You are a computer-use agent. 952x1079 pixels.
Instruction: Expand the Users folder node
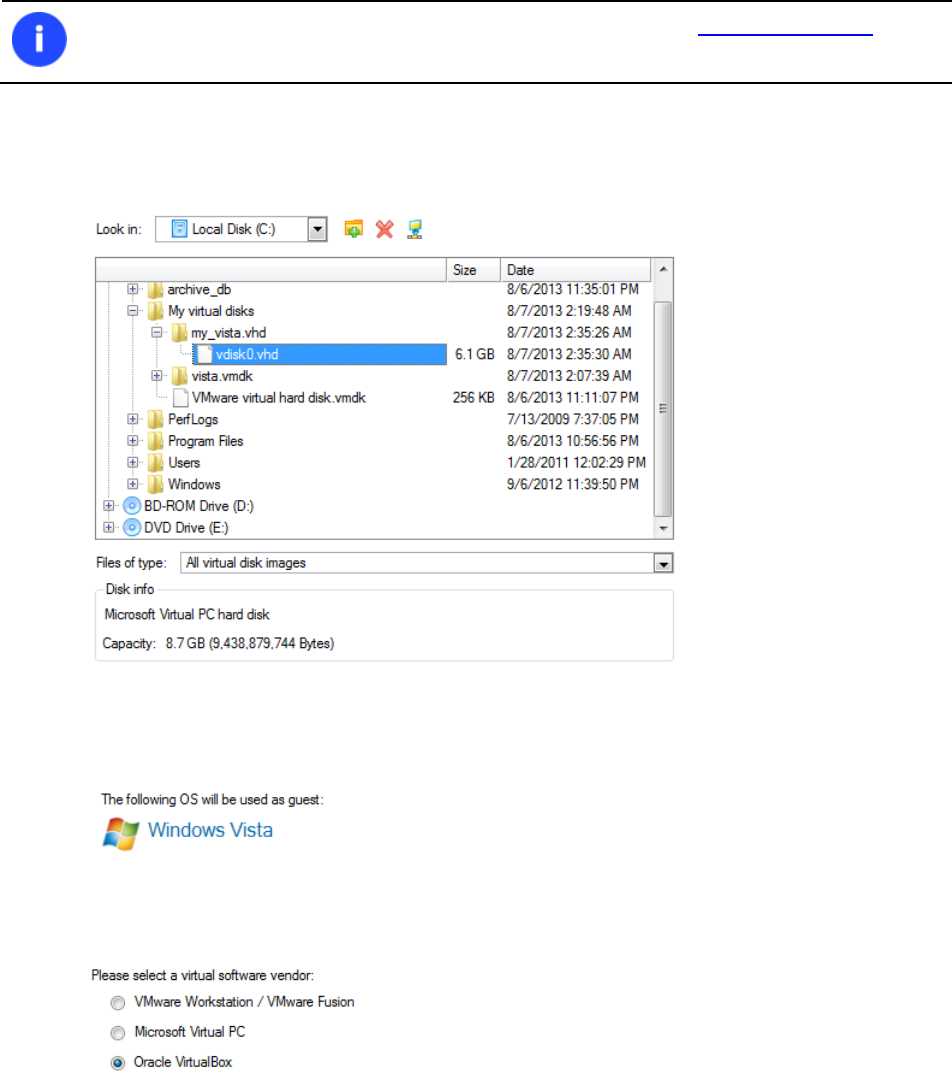(x=133, y=462)
